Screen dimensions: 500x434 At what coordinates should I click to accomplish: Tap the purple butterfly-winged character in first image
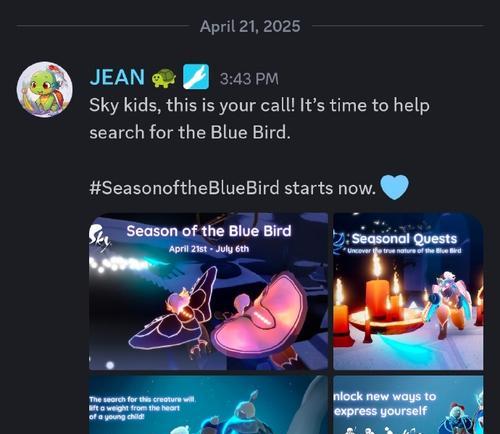173,313
